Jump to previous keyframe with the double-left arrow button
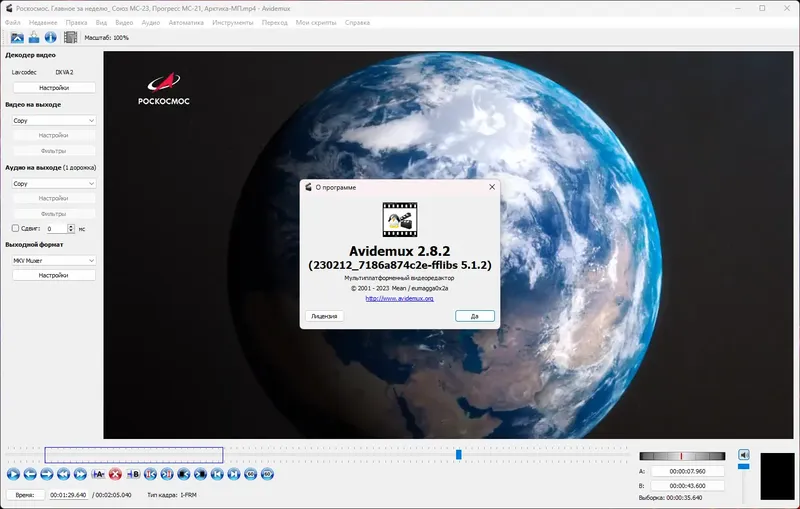The height and width of the screenshot is (509, 800). click(x=63, y=474)
